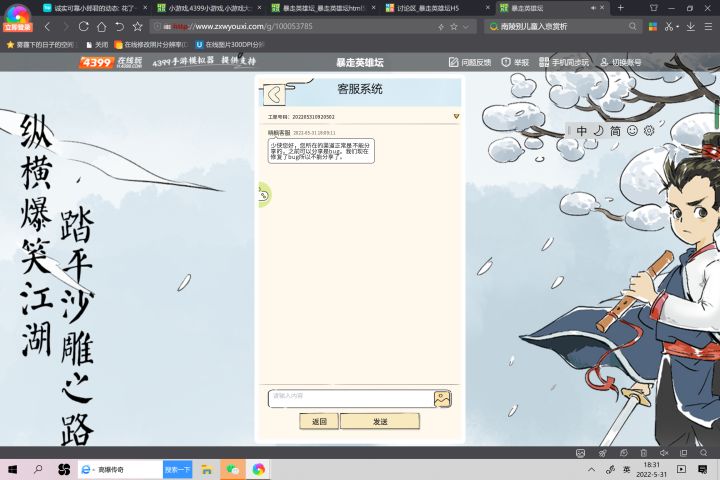Attach an image via picture icon
Image resolution: width=720 pixels, height=480 pixels.
[x=442, y=399]
